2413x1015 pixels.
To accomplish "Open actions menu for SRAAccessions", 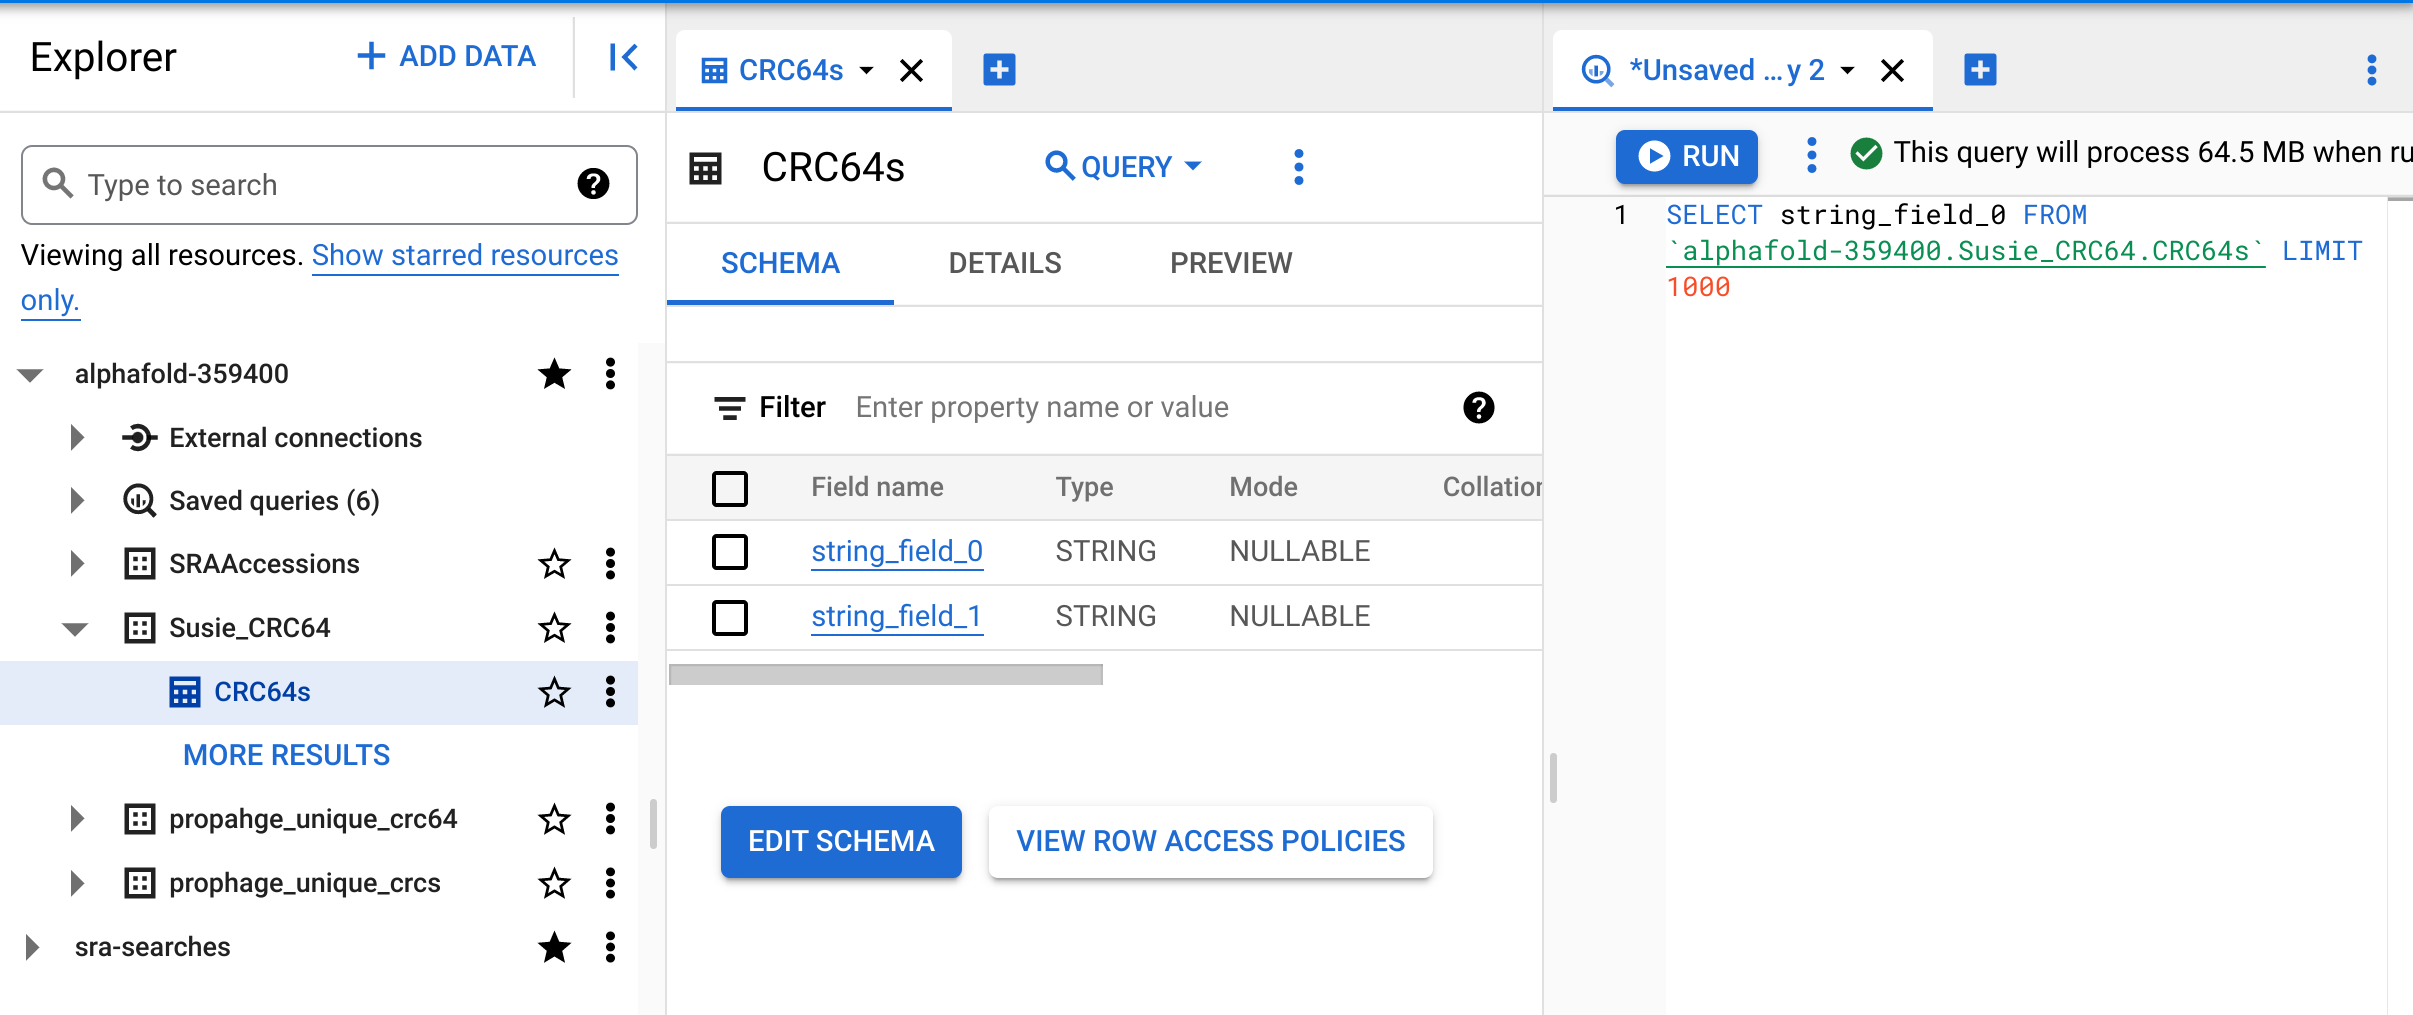I will click(610, 564).
